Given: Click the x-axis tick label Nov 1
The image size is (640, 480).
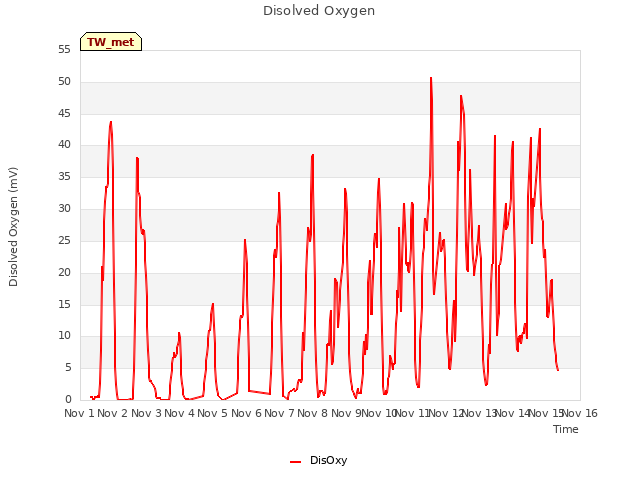Looking at the screenshot, I should coord(79,413).
